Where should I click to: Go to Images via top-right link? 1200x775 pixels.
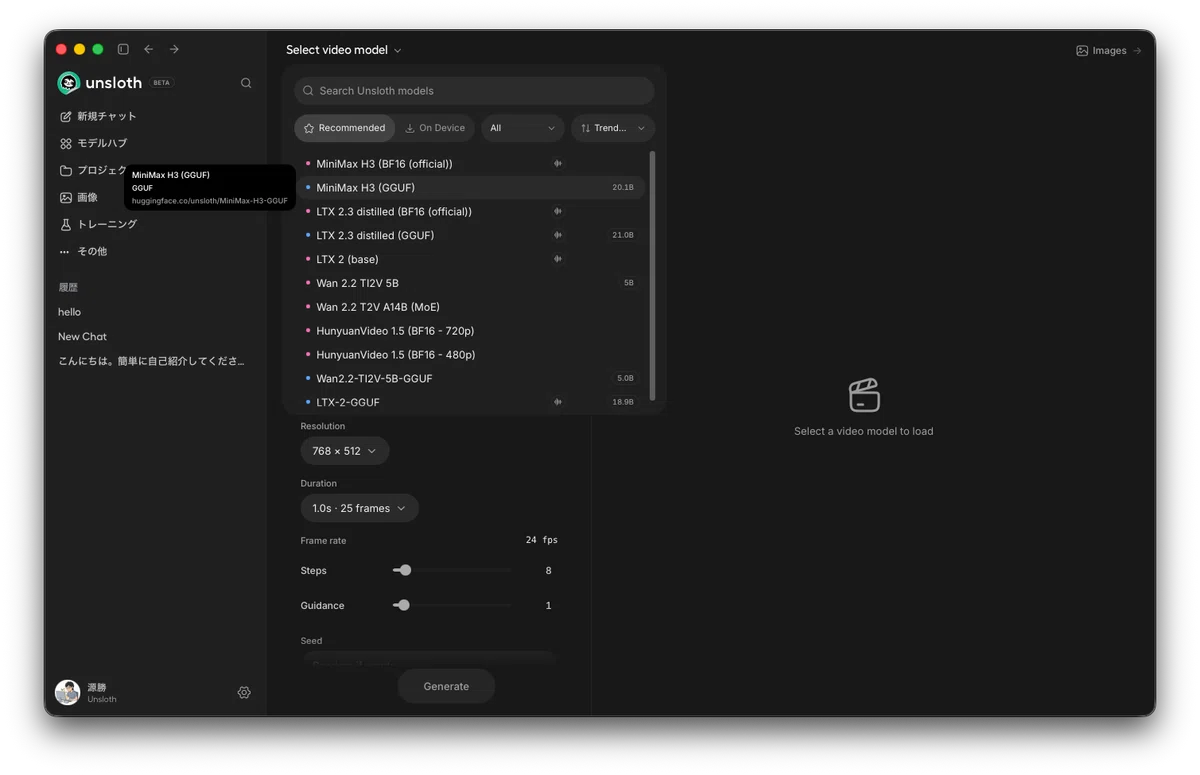1108,50
